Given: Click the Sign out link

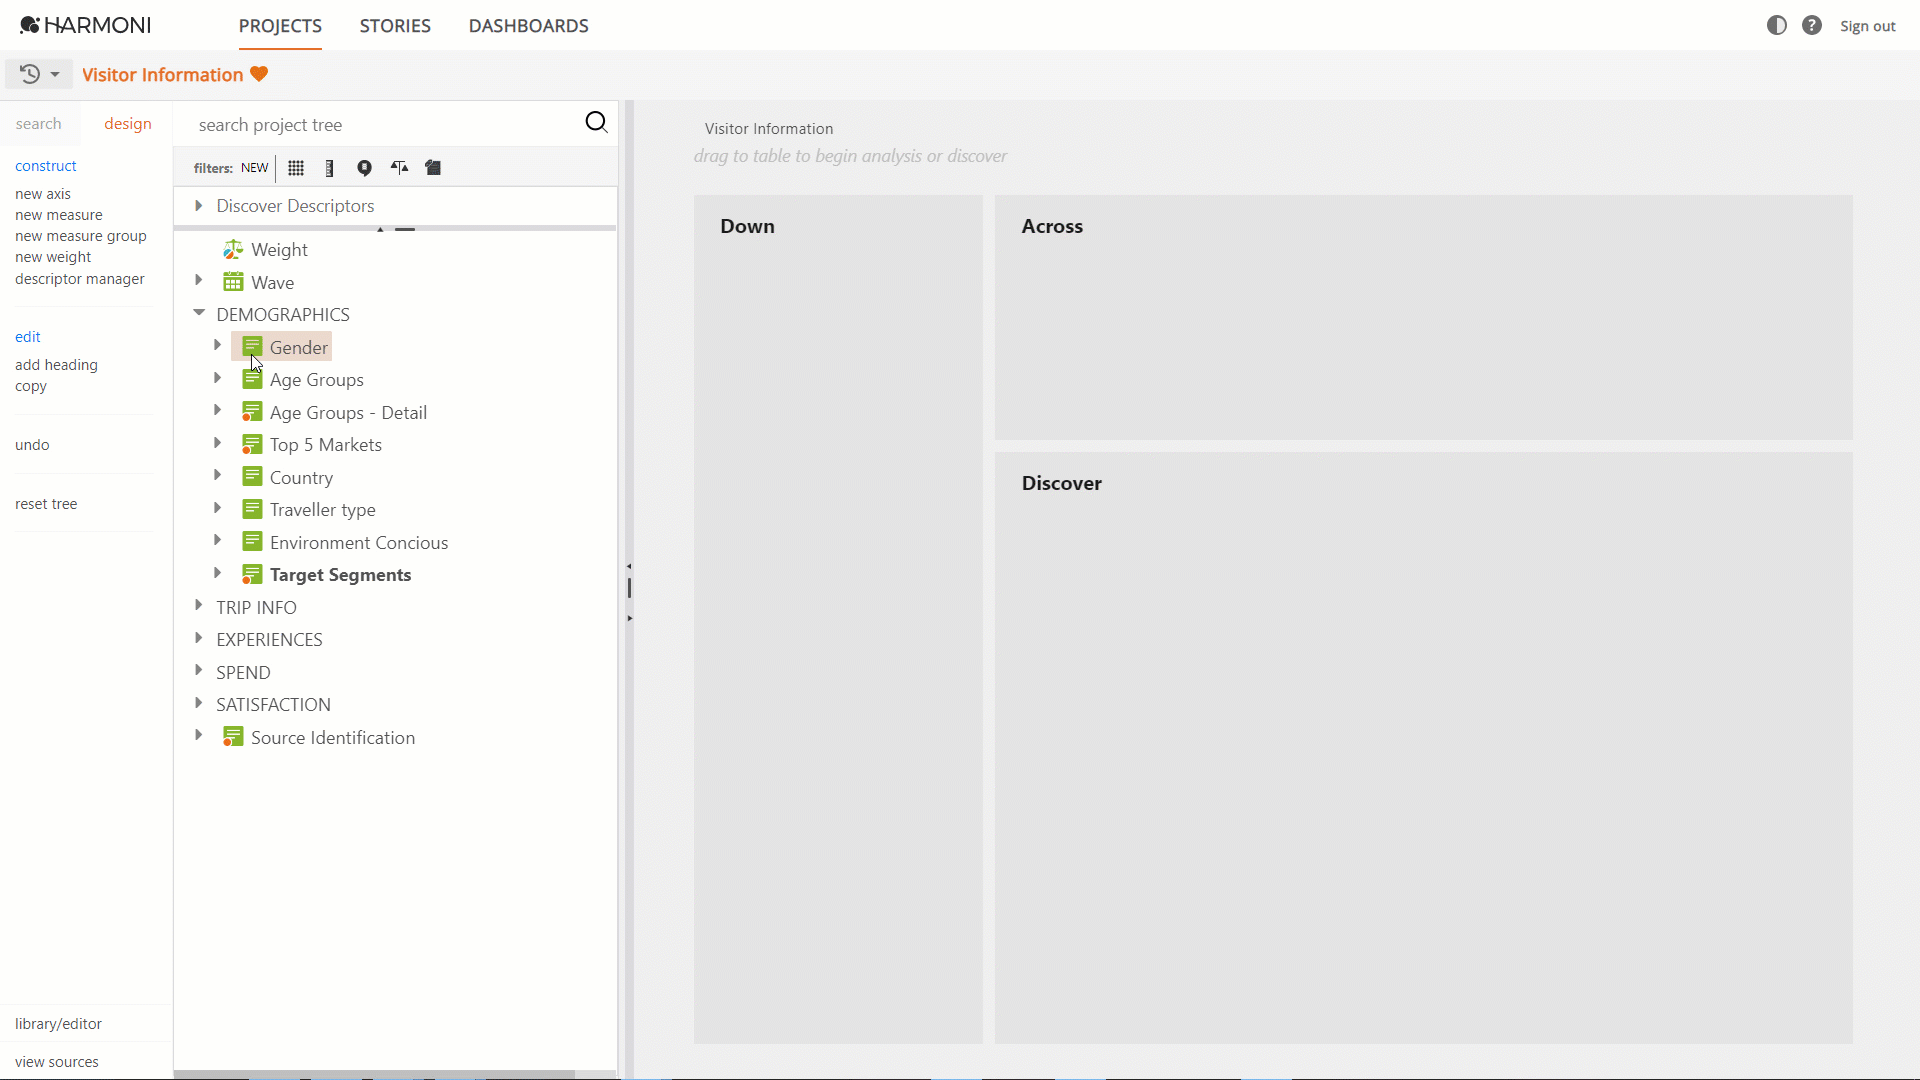Looking at the screenshot, I should [x=1867, y=26].
